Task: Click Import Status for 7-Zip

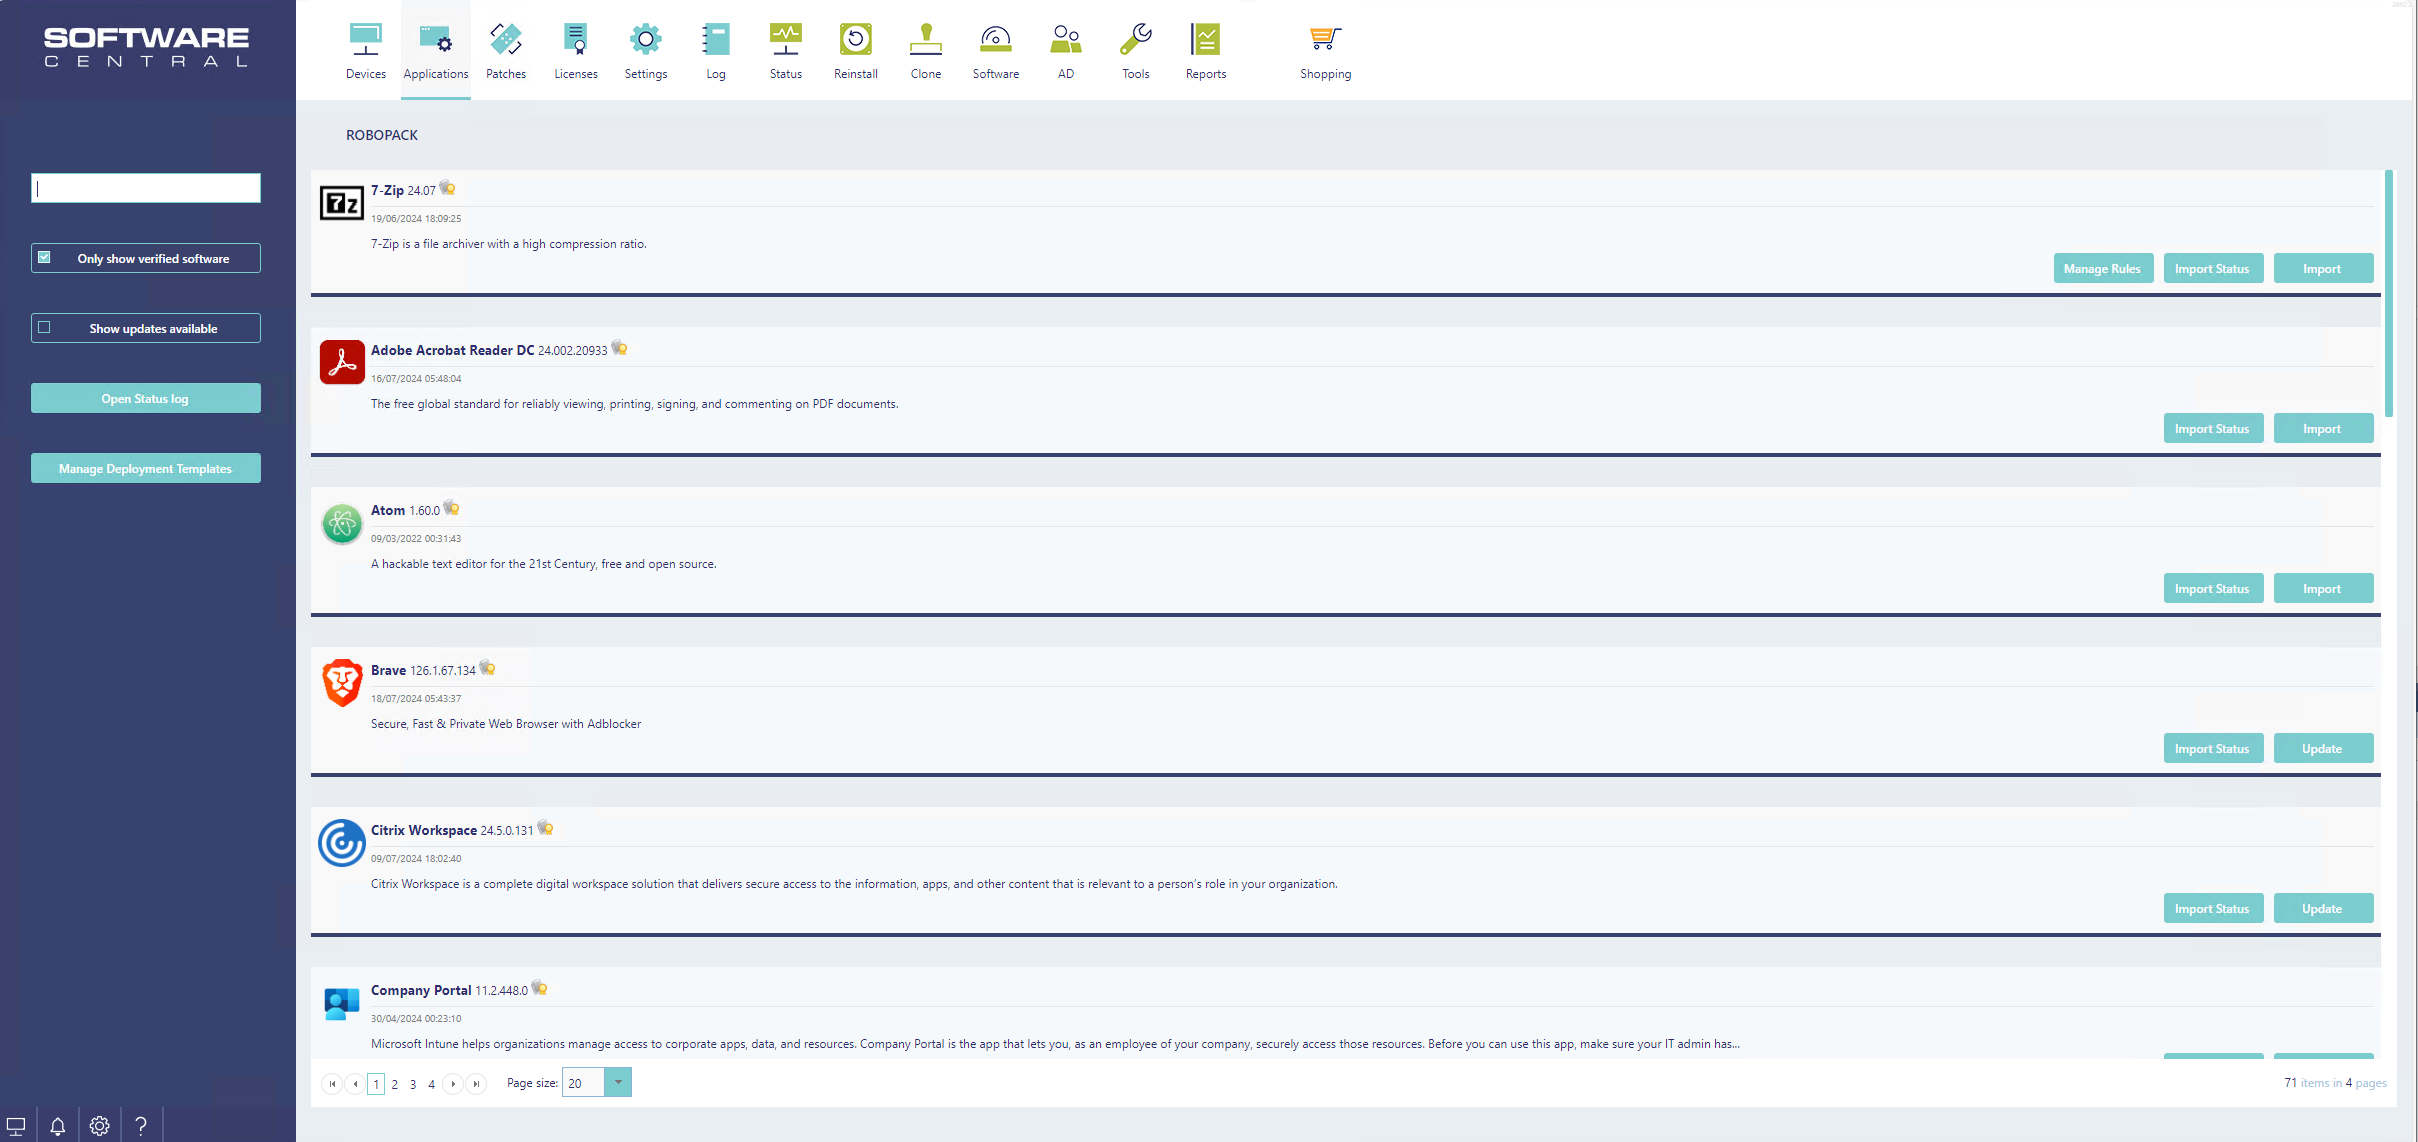Action: click(x=2213, y=268)
